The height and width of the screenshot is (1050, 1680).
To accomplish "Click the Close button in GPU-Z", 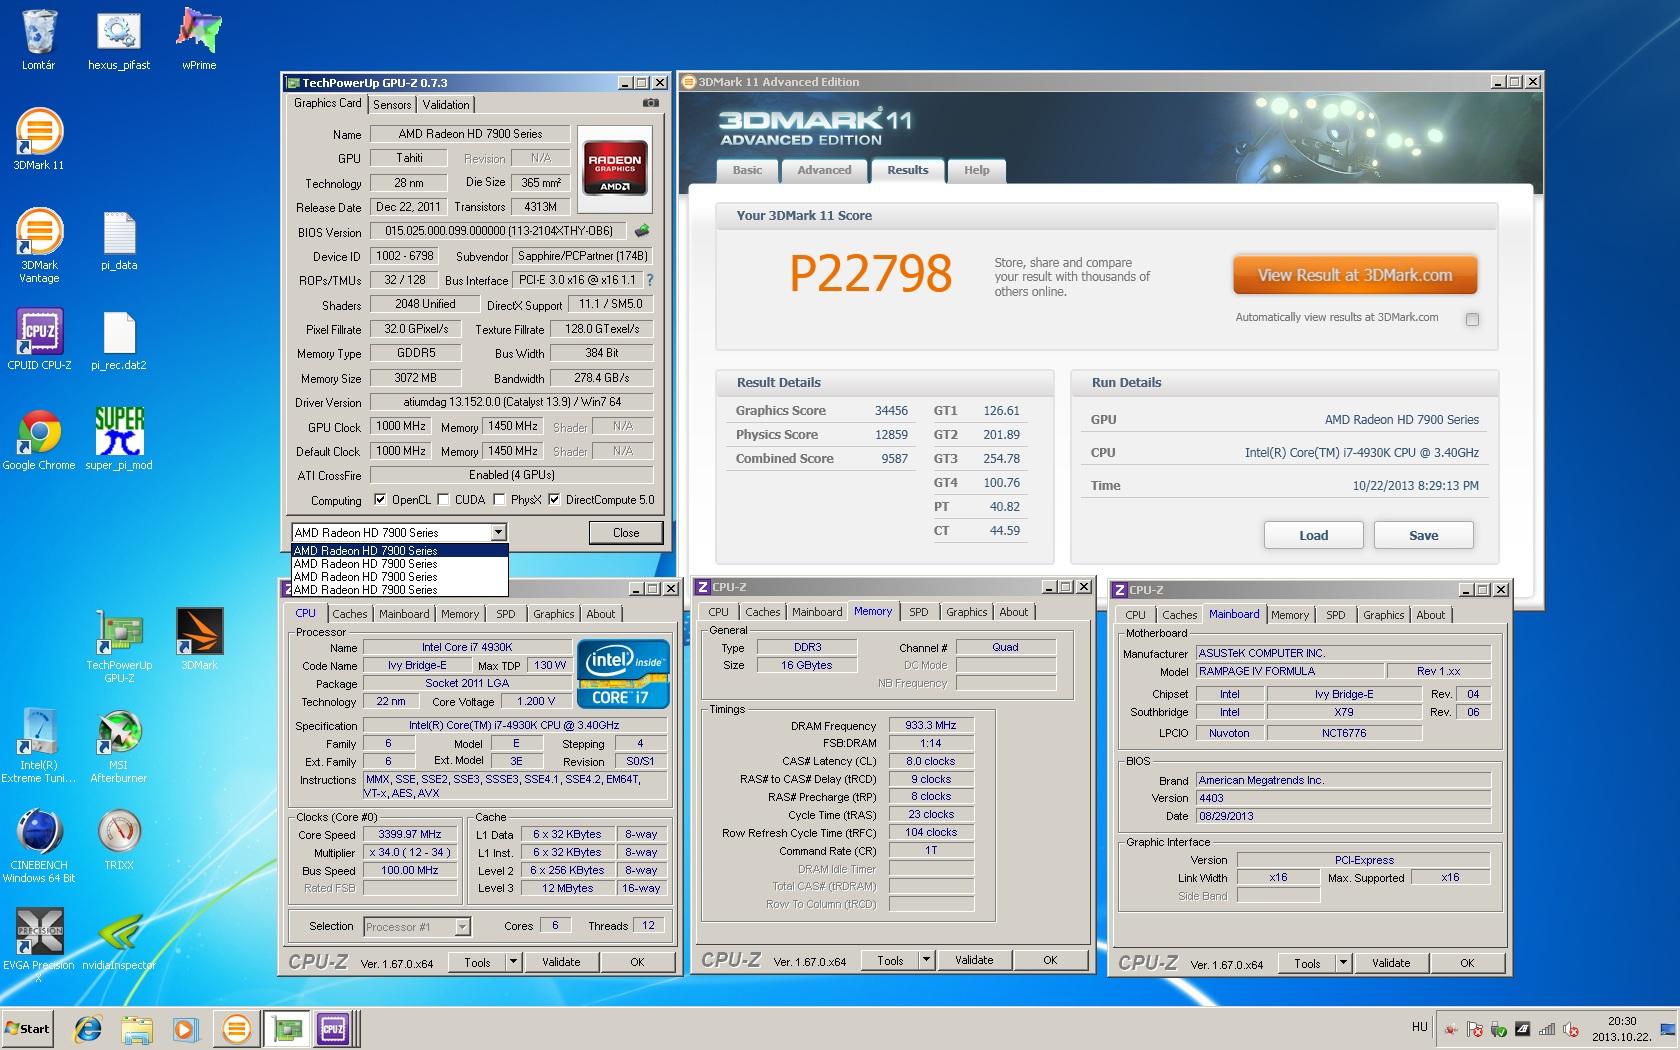I will point(626,533).
